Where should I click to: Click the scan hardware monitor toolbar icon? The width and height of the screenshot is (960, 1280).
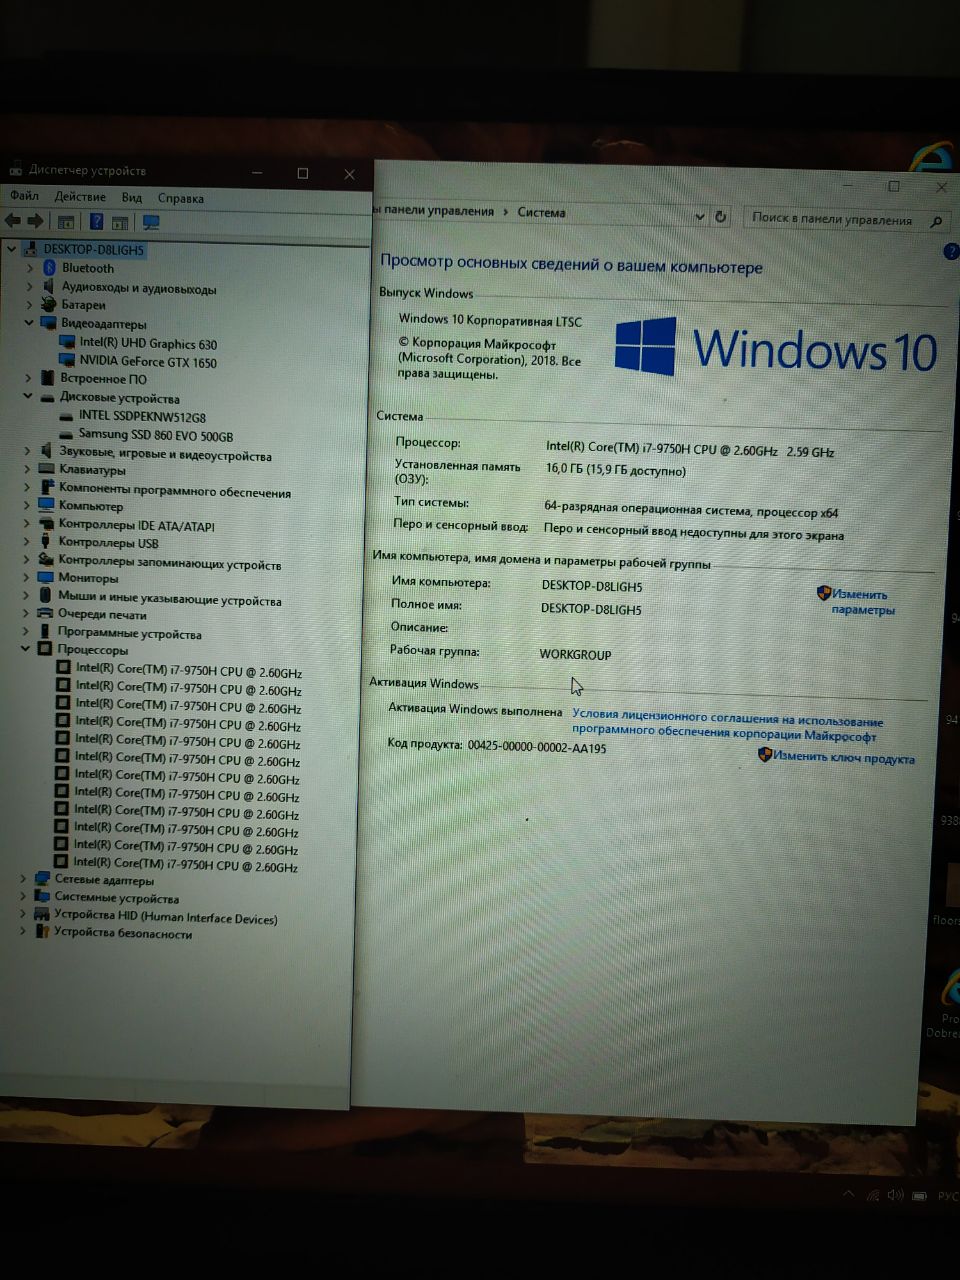(151, 222)
